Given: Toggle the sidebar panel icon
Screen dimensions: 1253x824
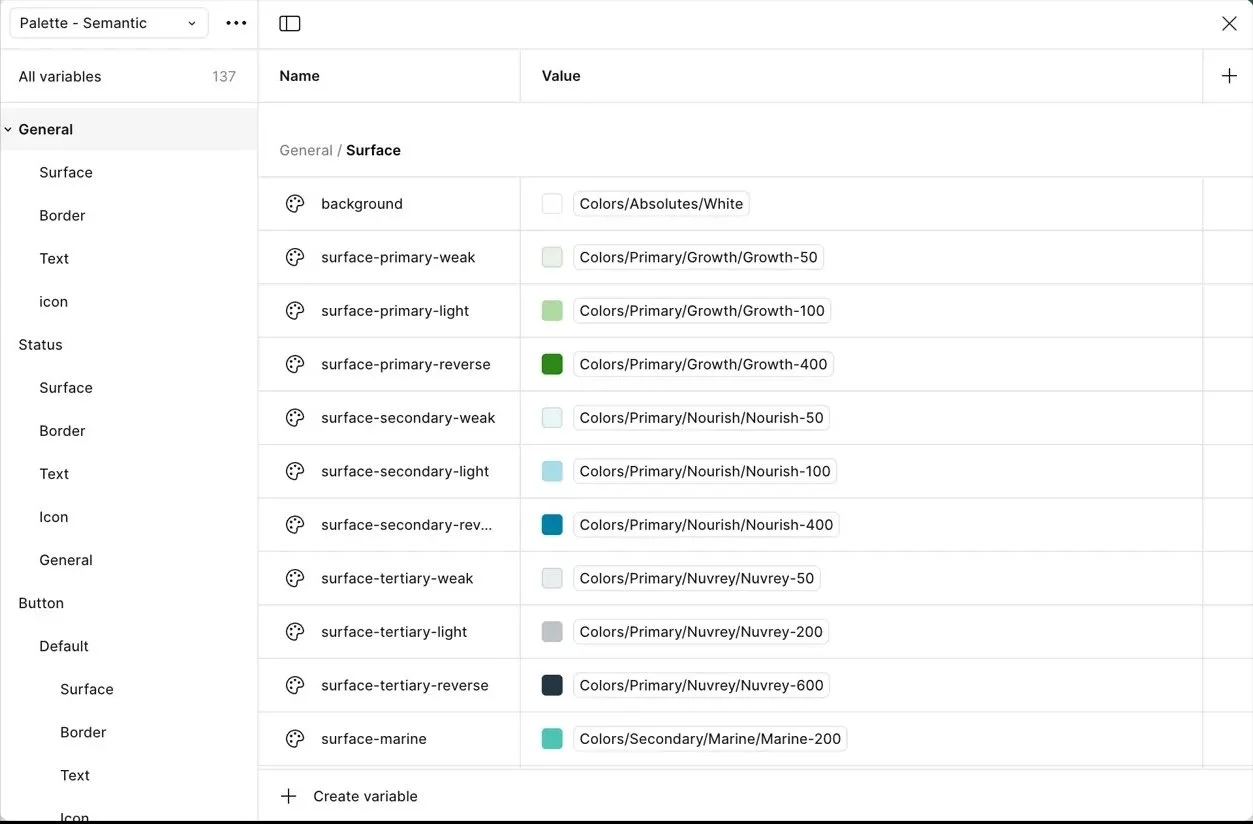Looking at the screenshot, I should (x=290, y=23).
